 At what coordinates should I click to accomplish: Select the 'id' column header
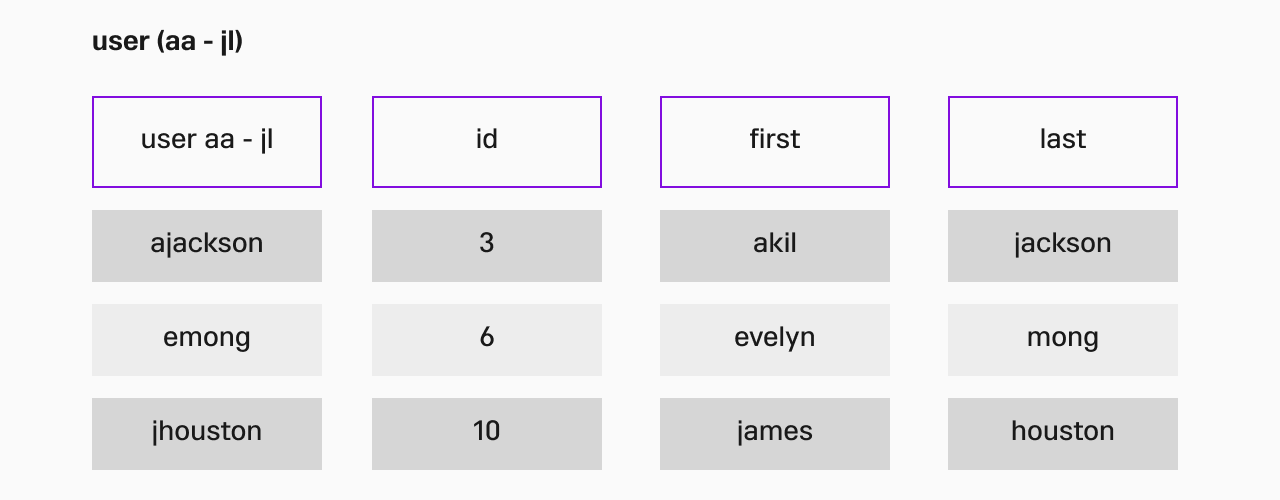click(487, 142)
